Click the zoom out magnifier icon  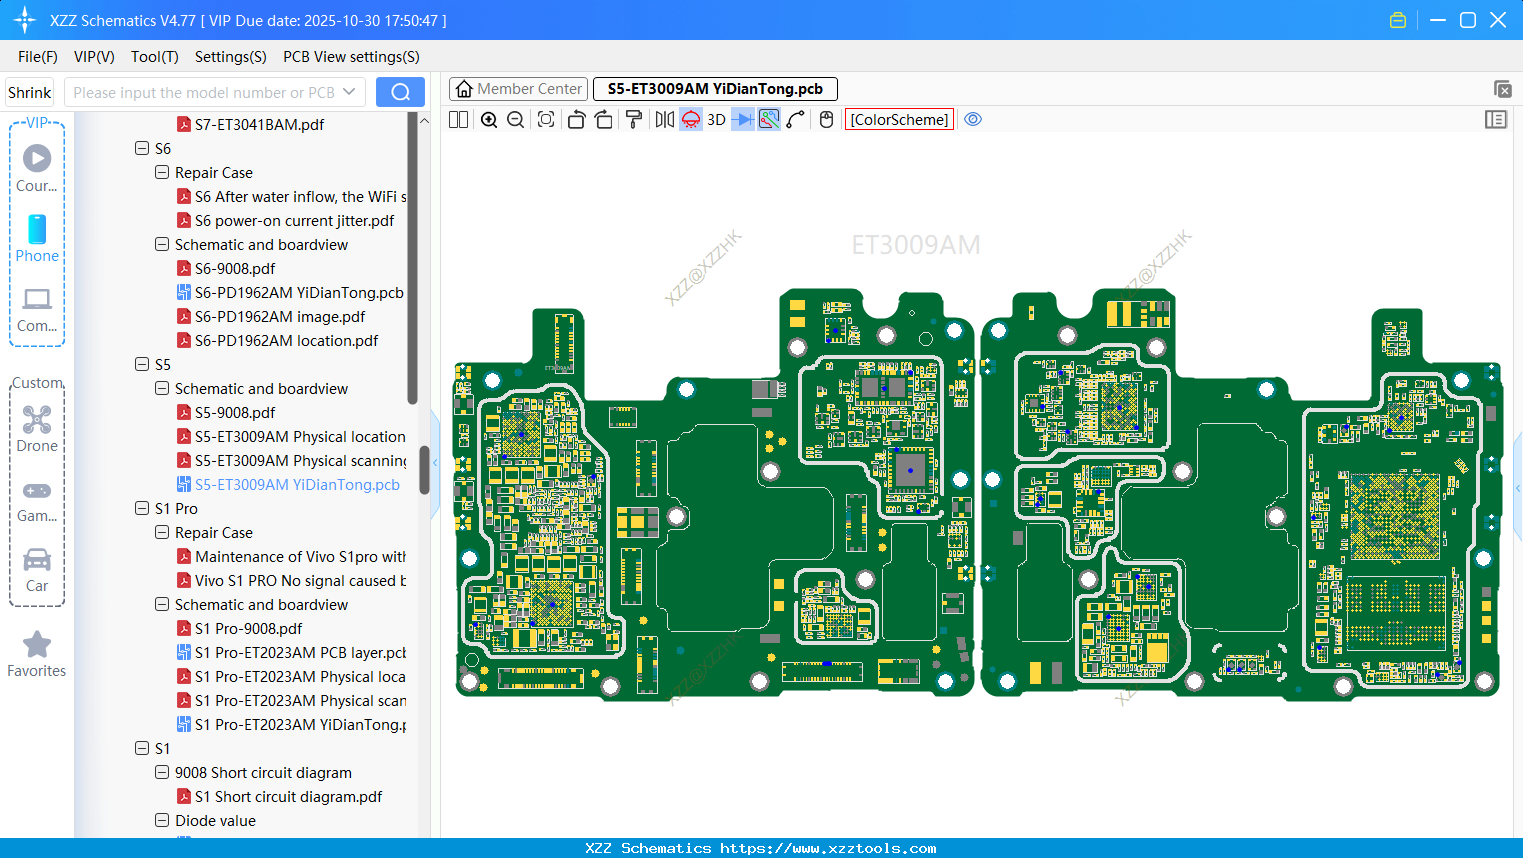[x=516, y=120]
